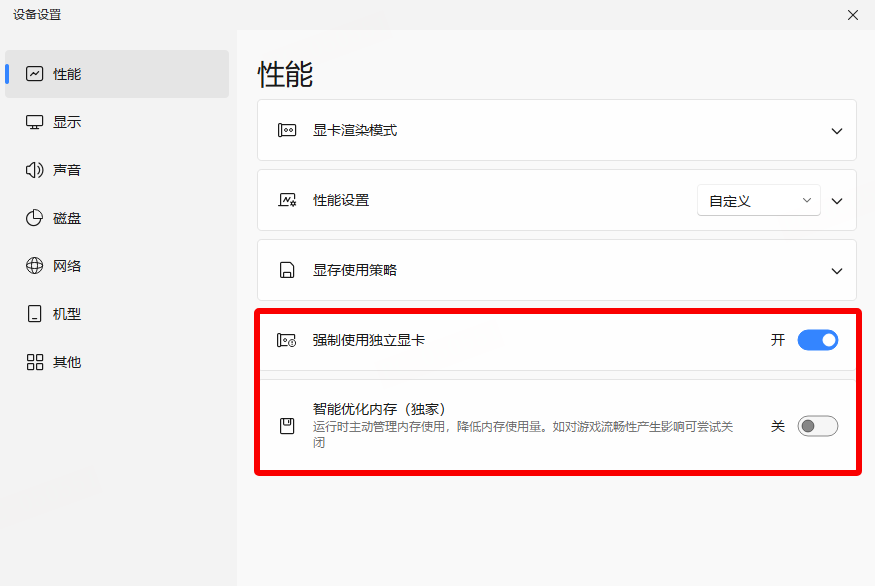Image resolution: width=875 pixels, height=586 pixels.
Task: Turn off the 强制使用独立显卡 switch
Action: point(817,340)
